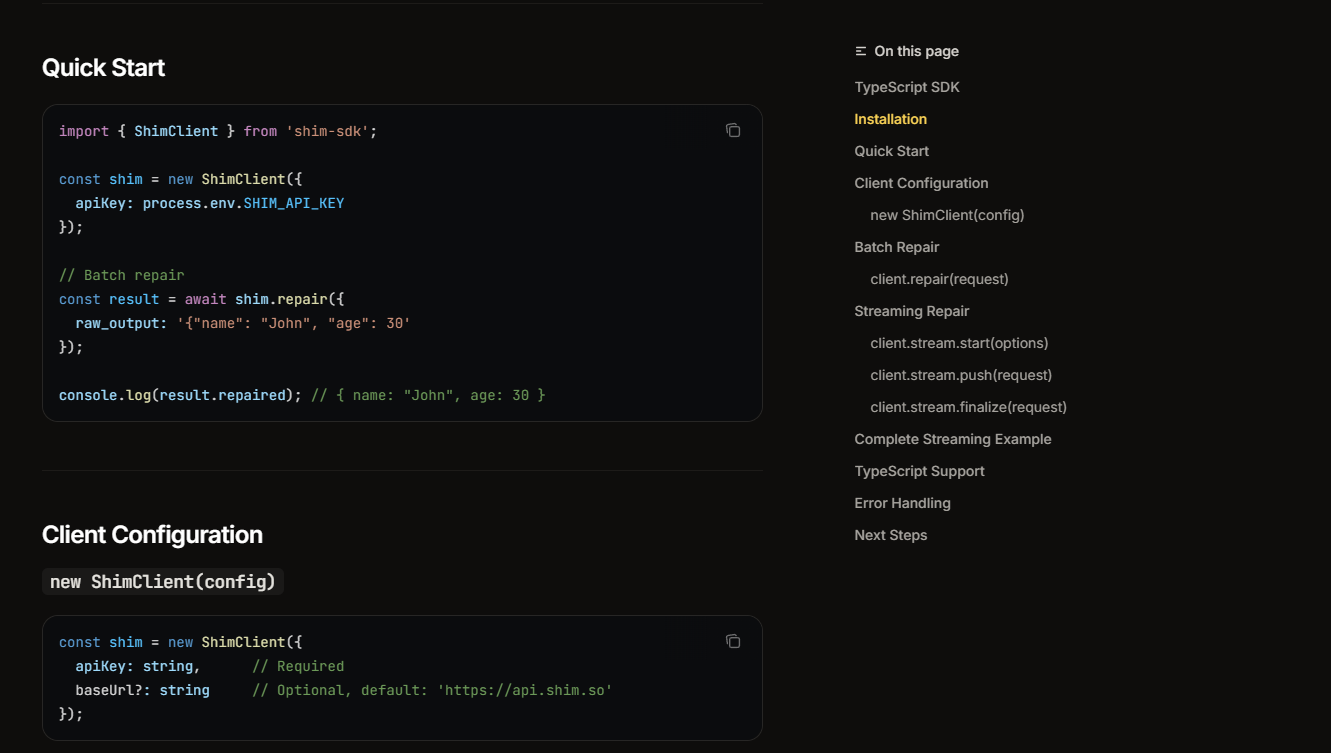Open Client Configuration in page outline
This screenshot has width=1331, height=753.
tap(921, 183)
